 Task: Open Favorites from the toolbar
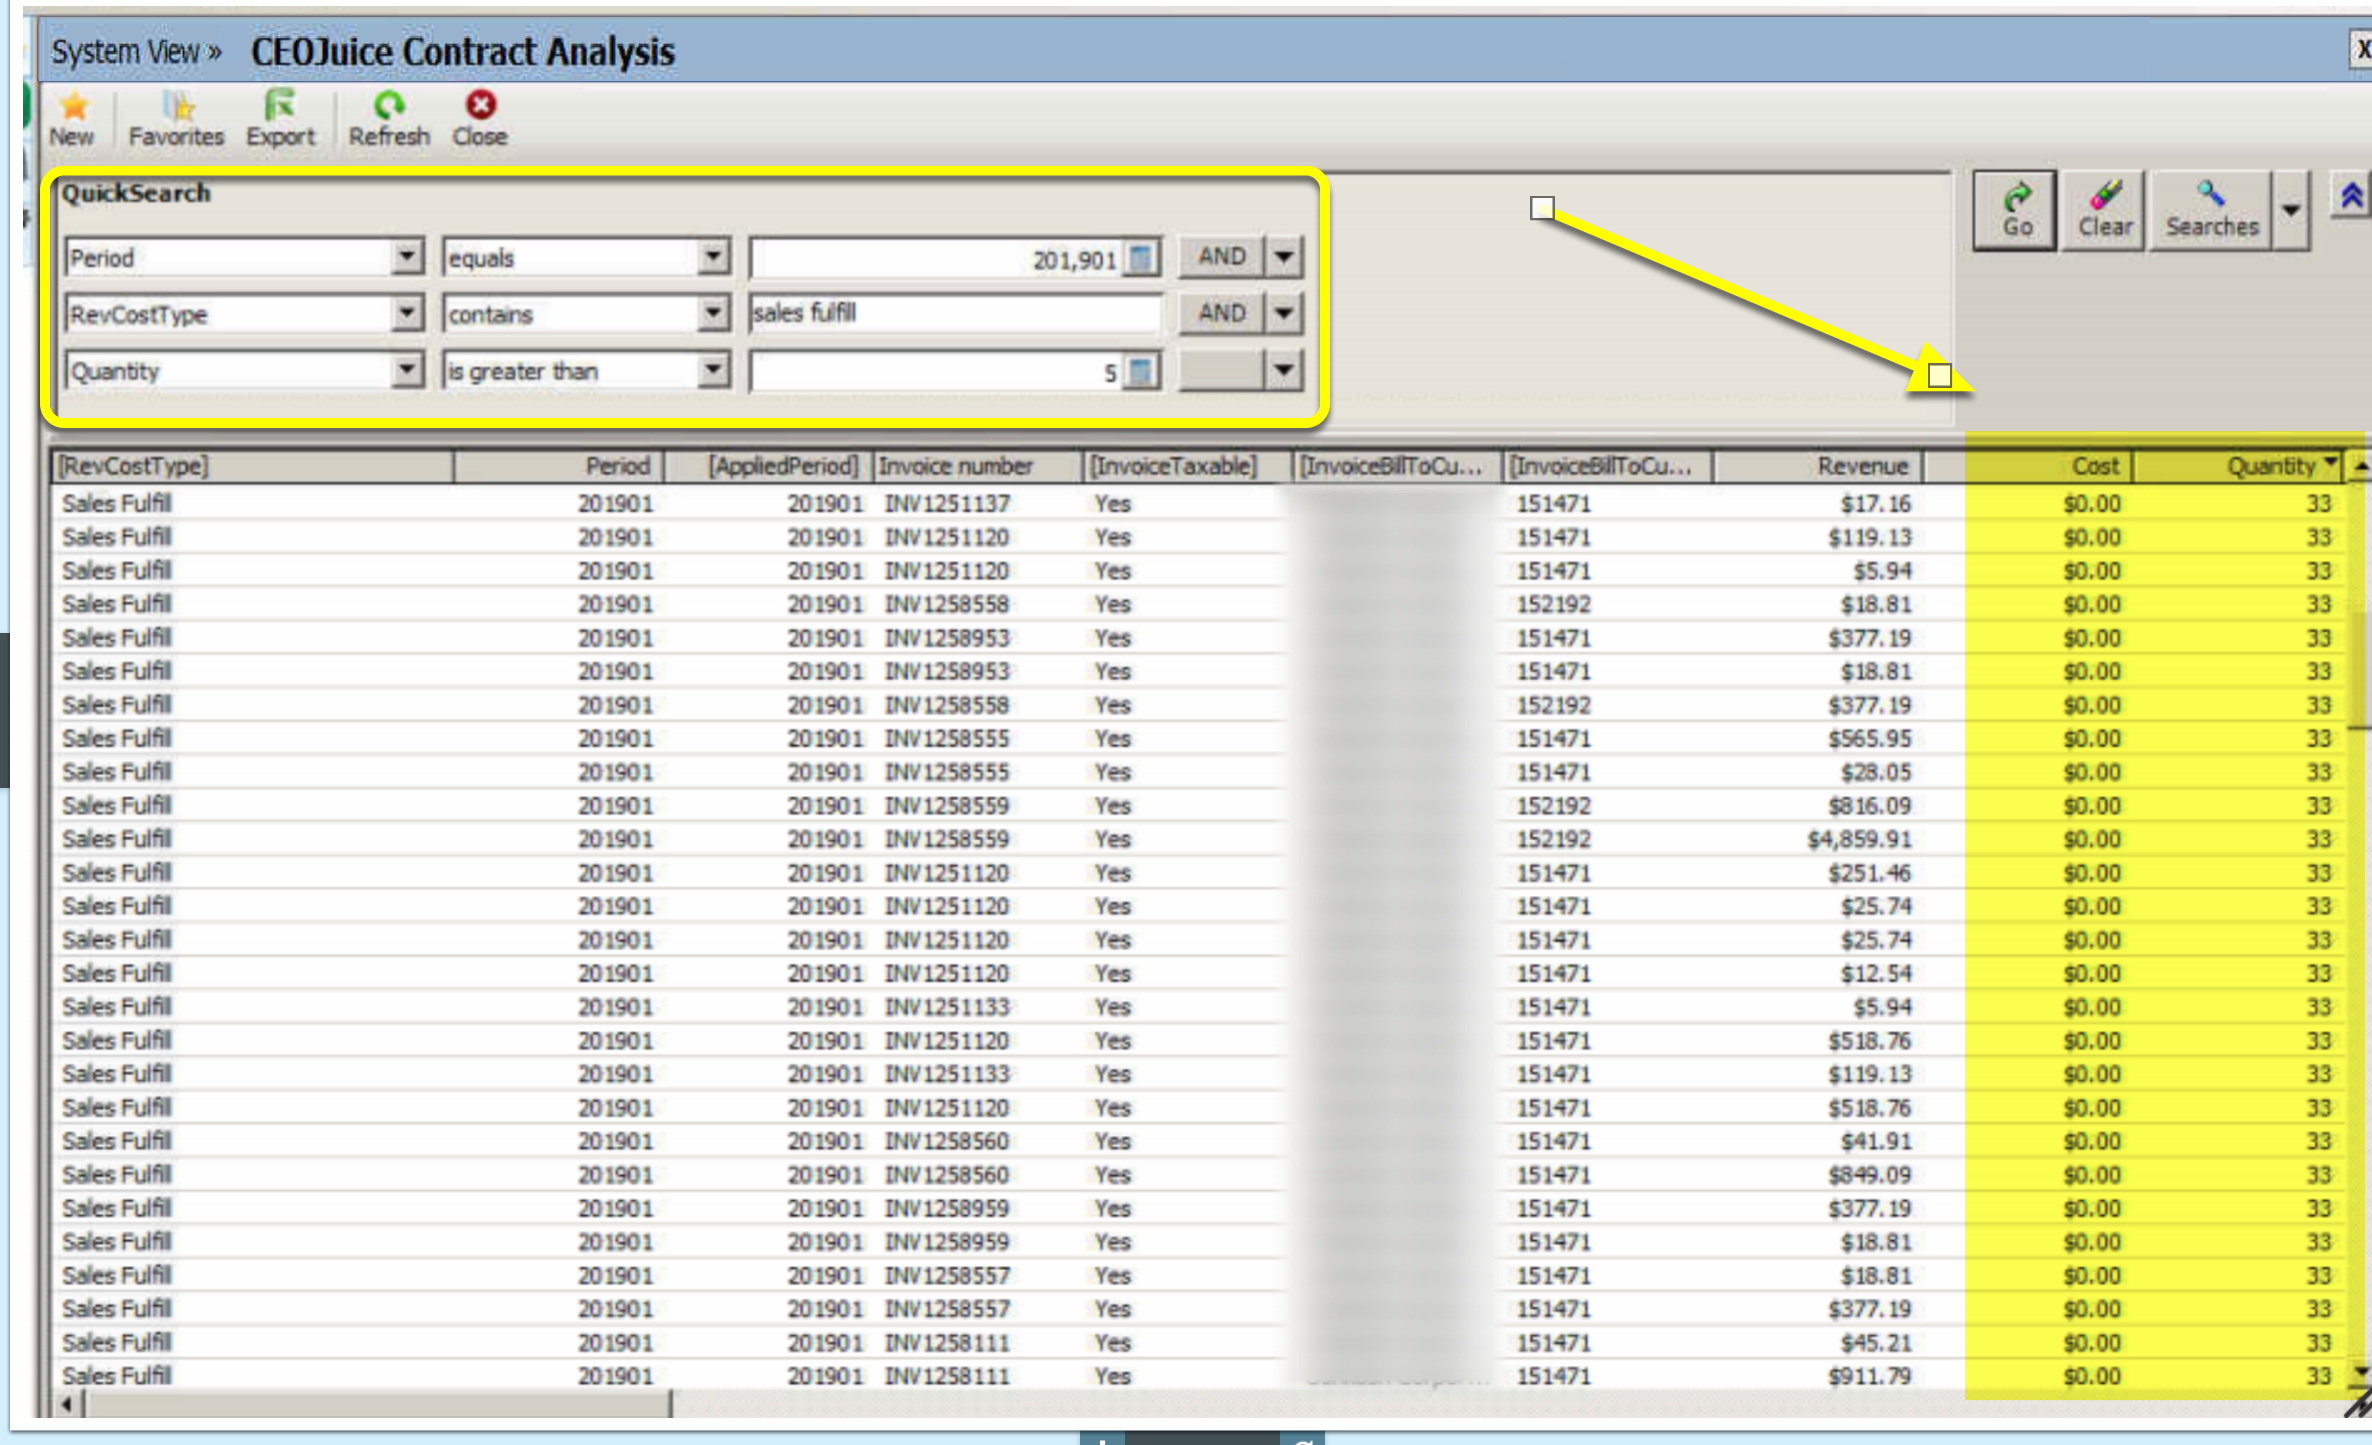[176, 119]
